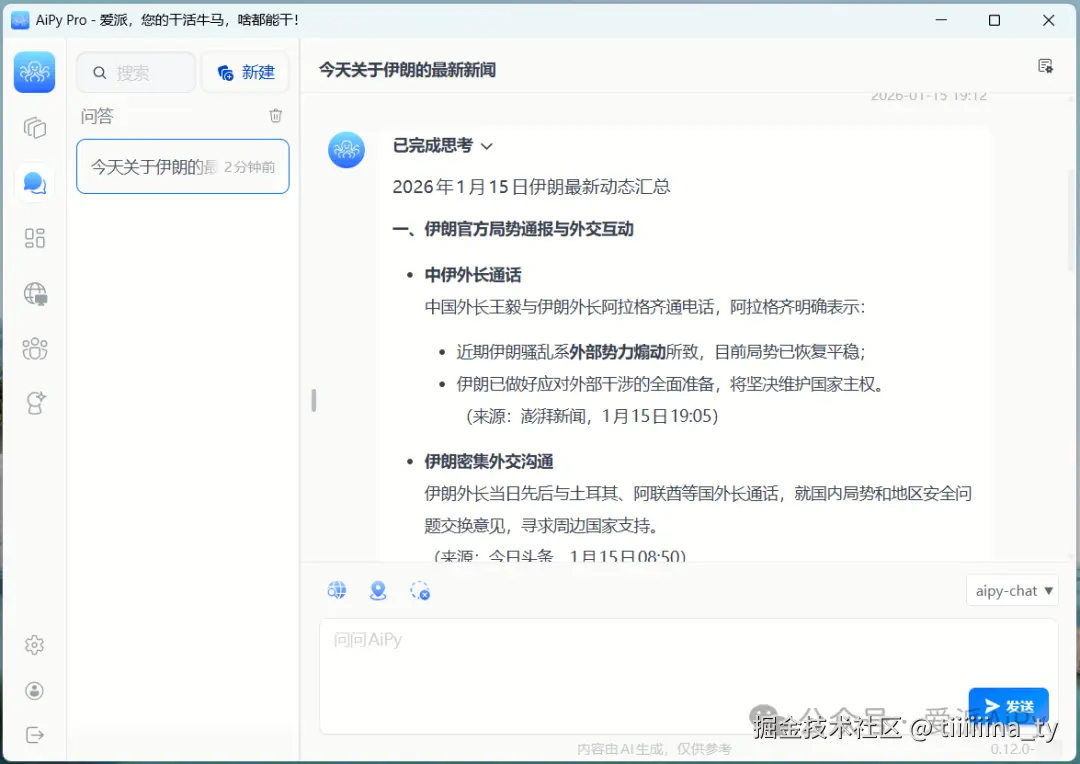Open the apps grid icon in the sidebar
This screenshot has height=764, width=1080.
(34, 238)
